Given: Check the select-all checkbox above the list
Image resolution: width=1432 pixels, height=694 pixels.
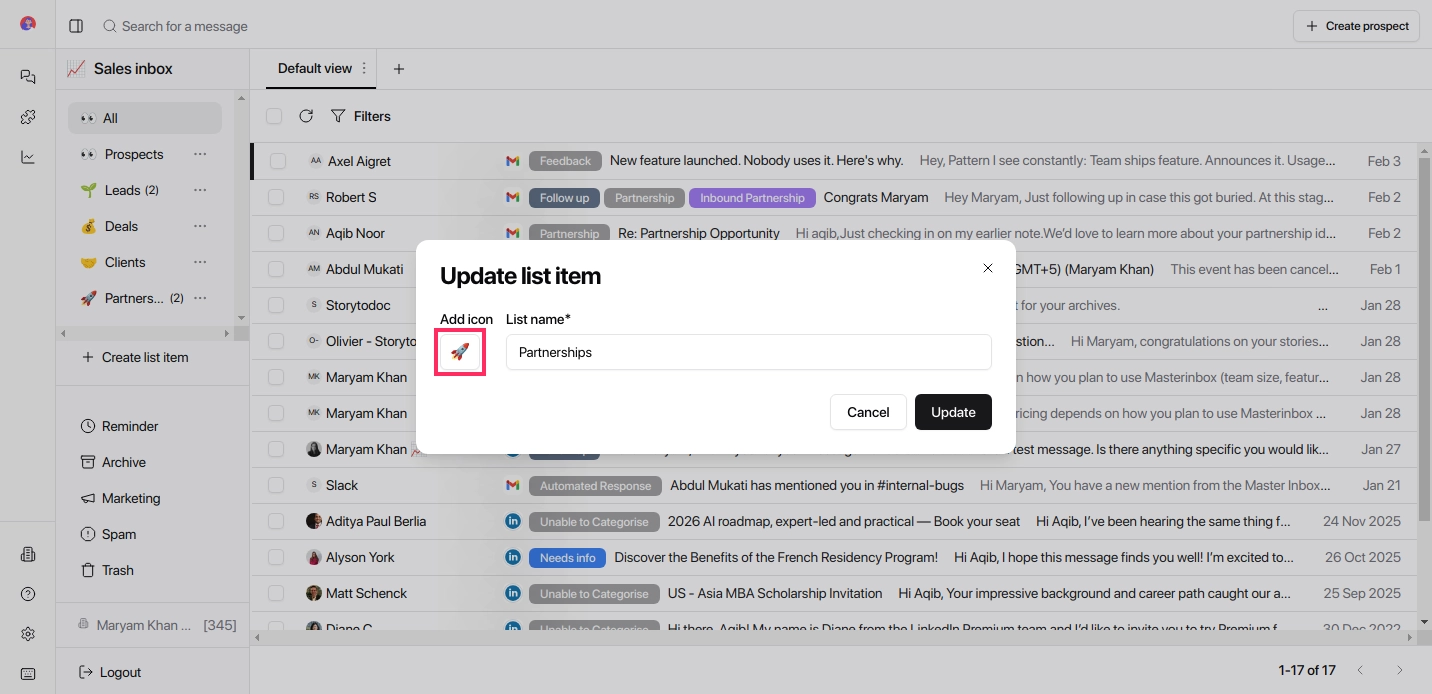Looking at the screenshot, I should [274, 116].
